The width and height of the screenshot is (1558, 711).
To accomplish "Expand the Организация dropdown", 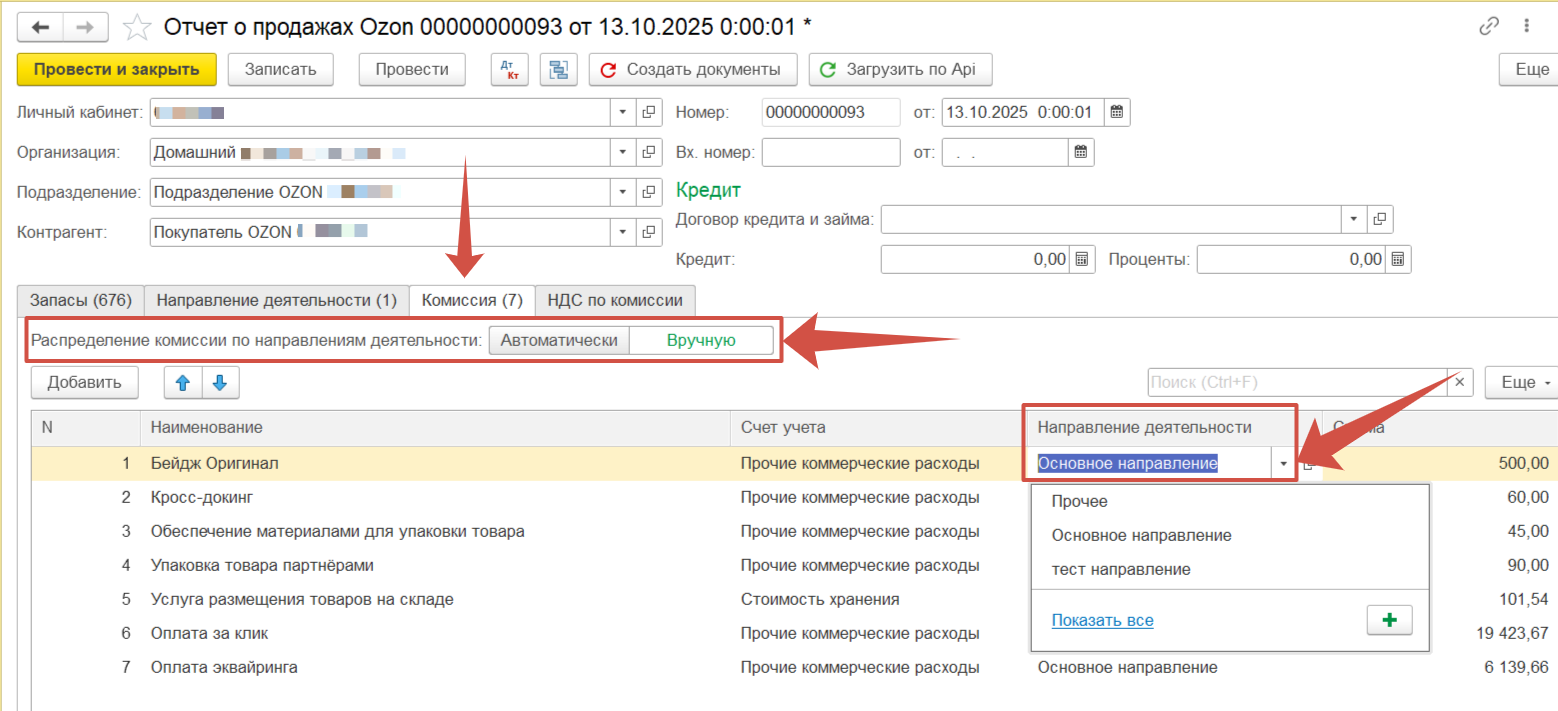I will 623,153.
